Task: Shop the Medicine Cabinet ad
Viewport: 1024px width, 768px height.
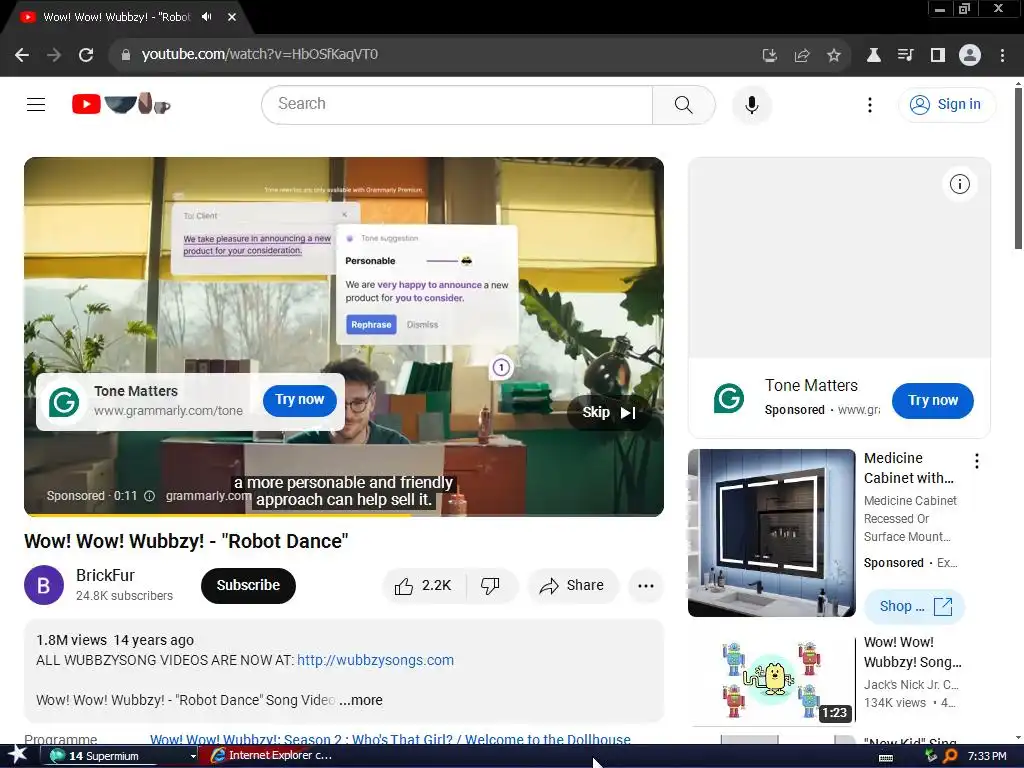Action: pos(914,607)
